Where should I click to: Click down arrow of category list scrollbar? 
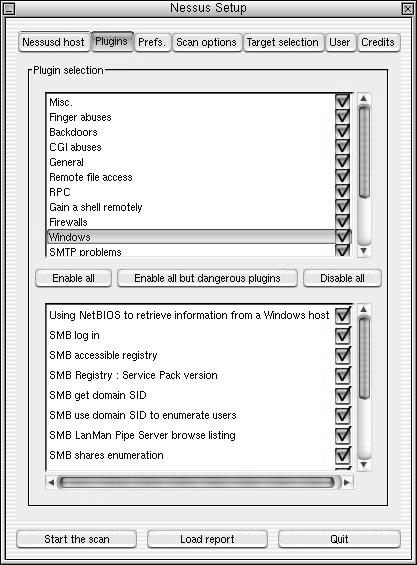tap(363, 250)
